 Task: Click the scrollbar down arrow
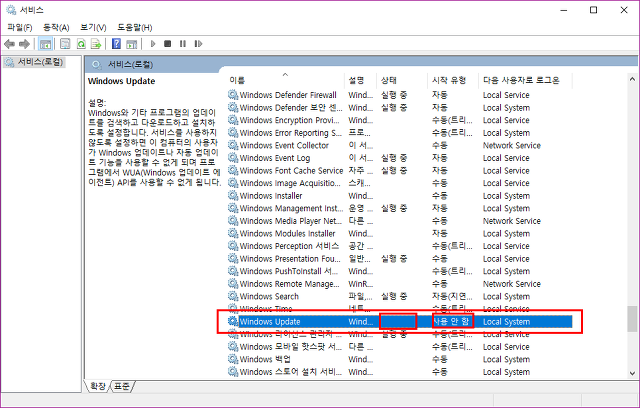click(x=632, y=373)
